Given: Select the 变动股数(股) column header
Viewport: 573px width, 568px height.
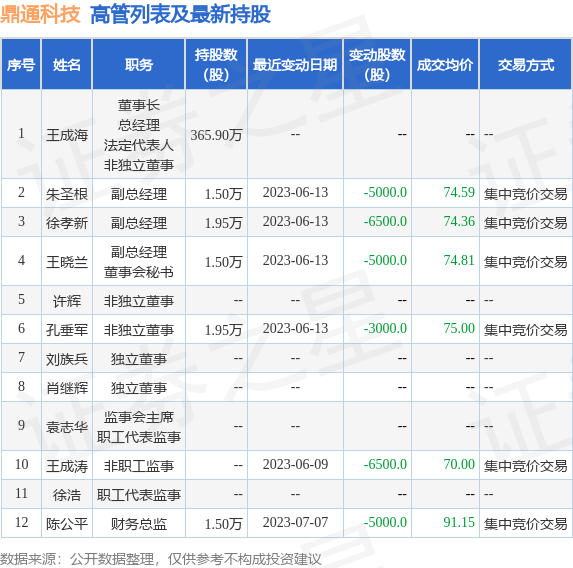Looking at the screenshot, I should tap(377, 65).
